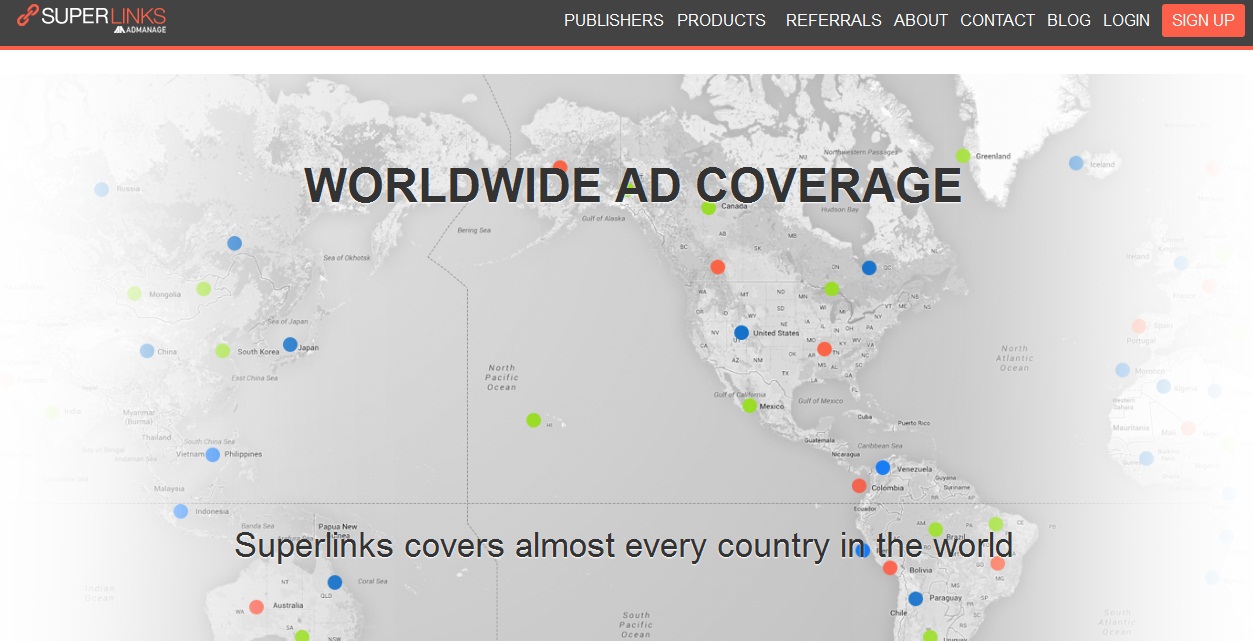Click the North Pacific Ocean map label
The image size is (1253, 641).
click(502, 378)
